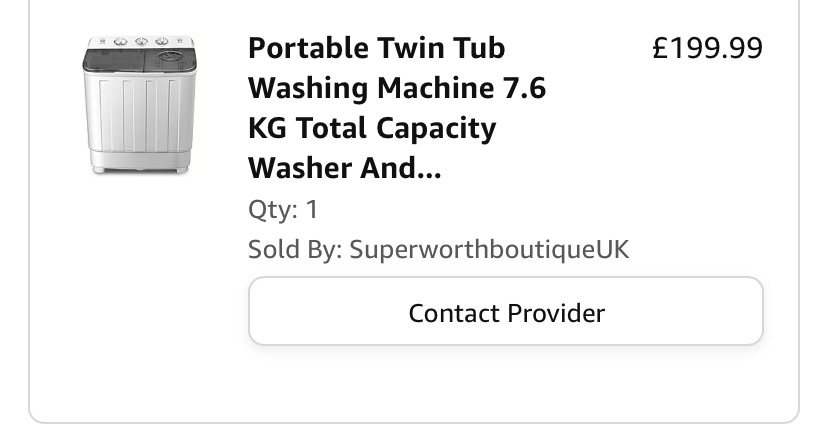Image resolution: width=828 pixels, height=427 pixels.
Task: Click the truncated "Washer And..." title line
Action: click(344, 168)
